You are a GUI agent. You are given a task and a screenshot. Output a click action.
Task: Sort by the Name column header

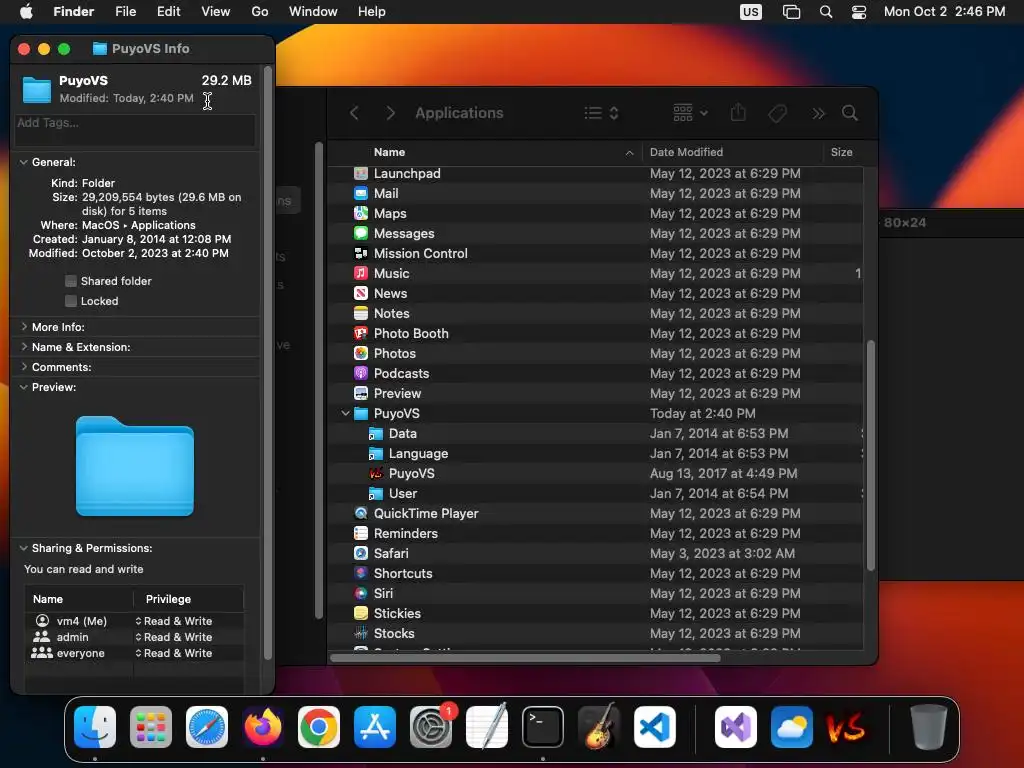(485, 152)
